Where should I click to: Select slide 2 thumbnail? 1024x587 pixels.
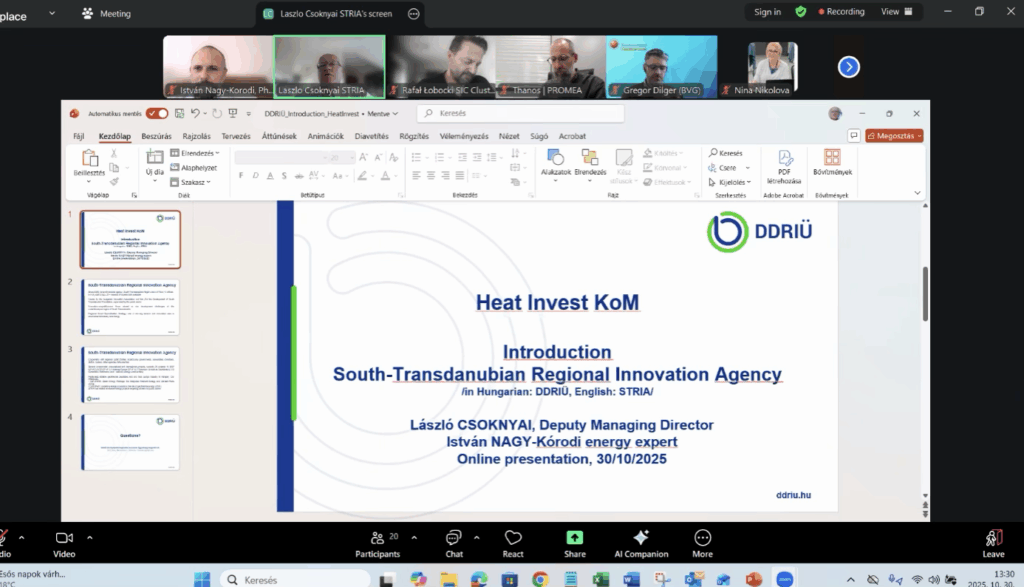pos(130,309)
